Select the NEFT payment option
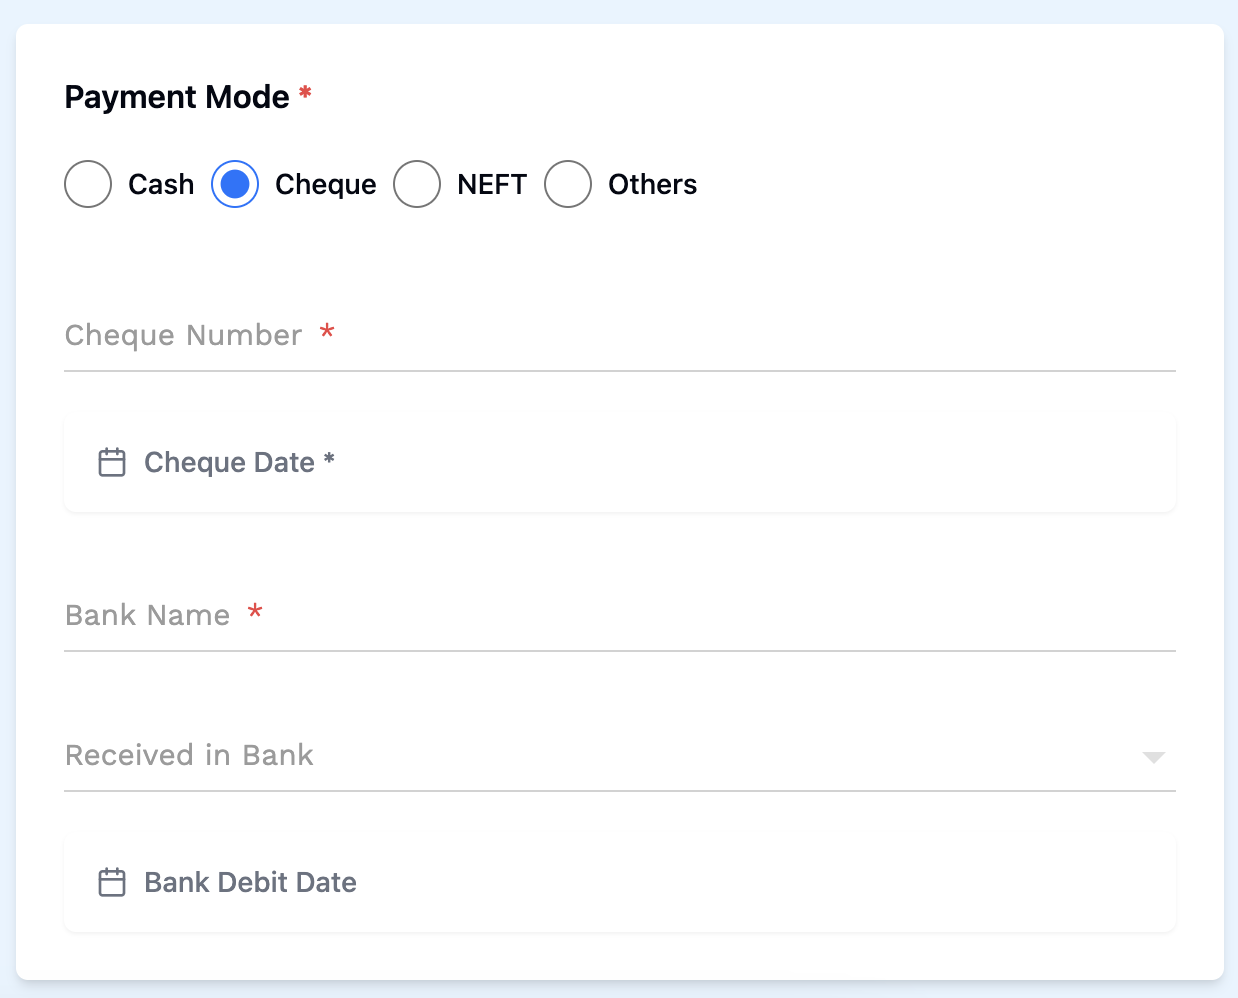The height and width of the screenshot is (998, 1238). click(x=417, y=184)
